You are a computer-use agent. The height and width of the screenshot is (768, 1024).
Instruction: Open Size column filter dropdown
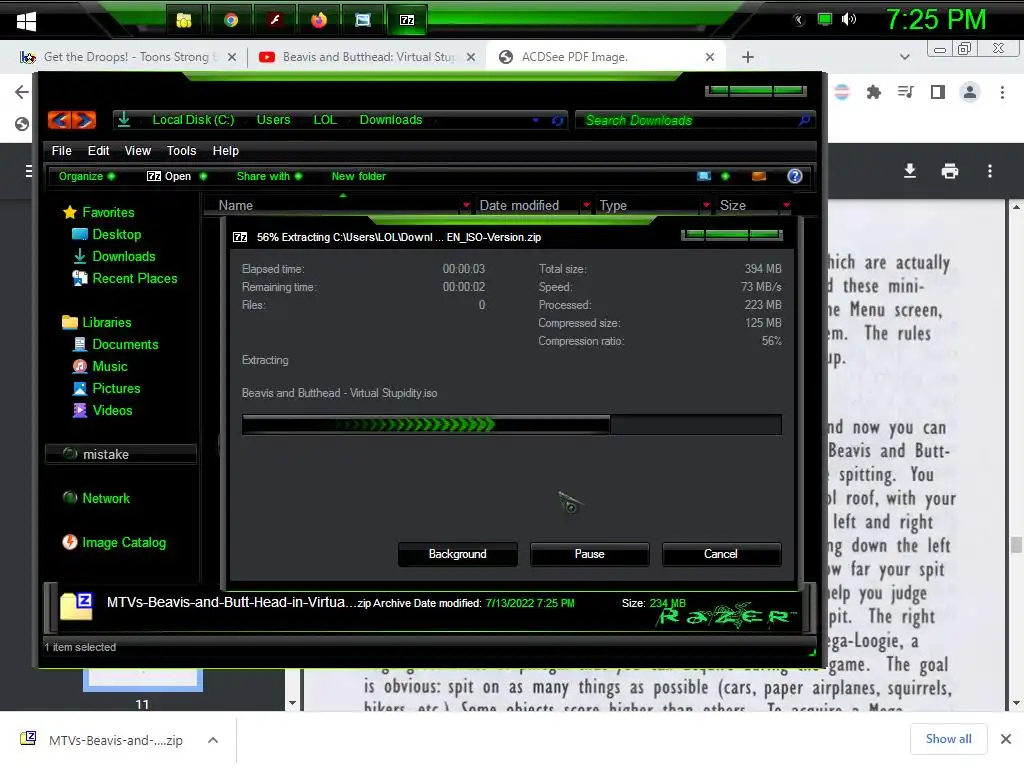(x=786, y=206)
